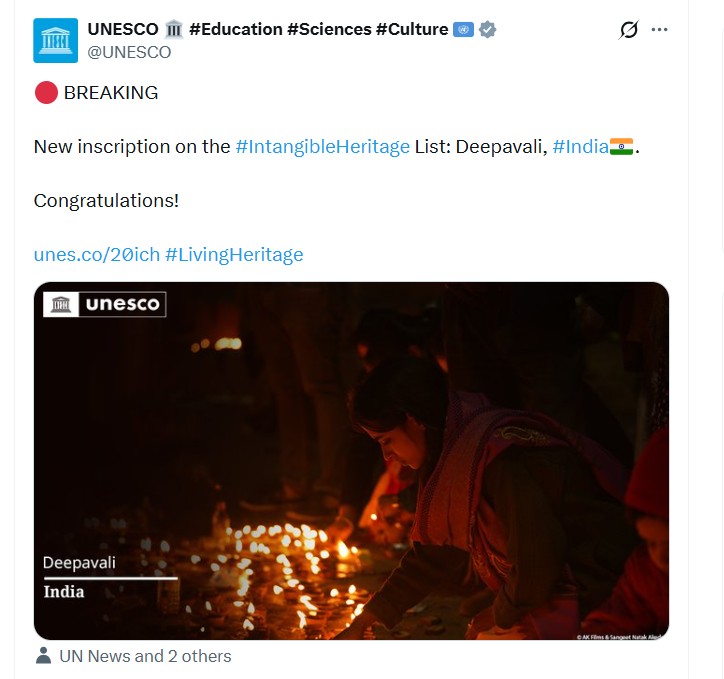Click the UNESCO logo on the photo
This screenshot has width=724, height=679.
[104, 304]
